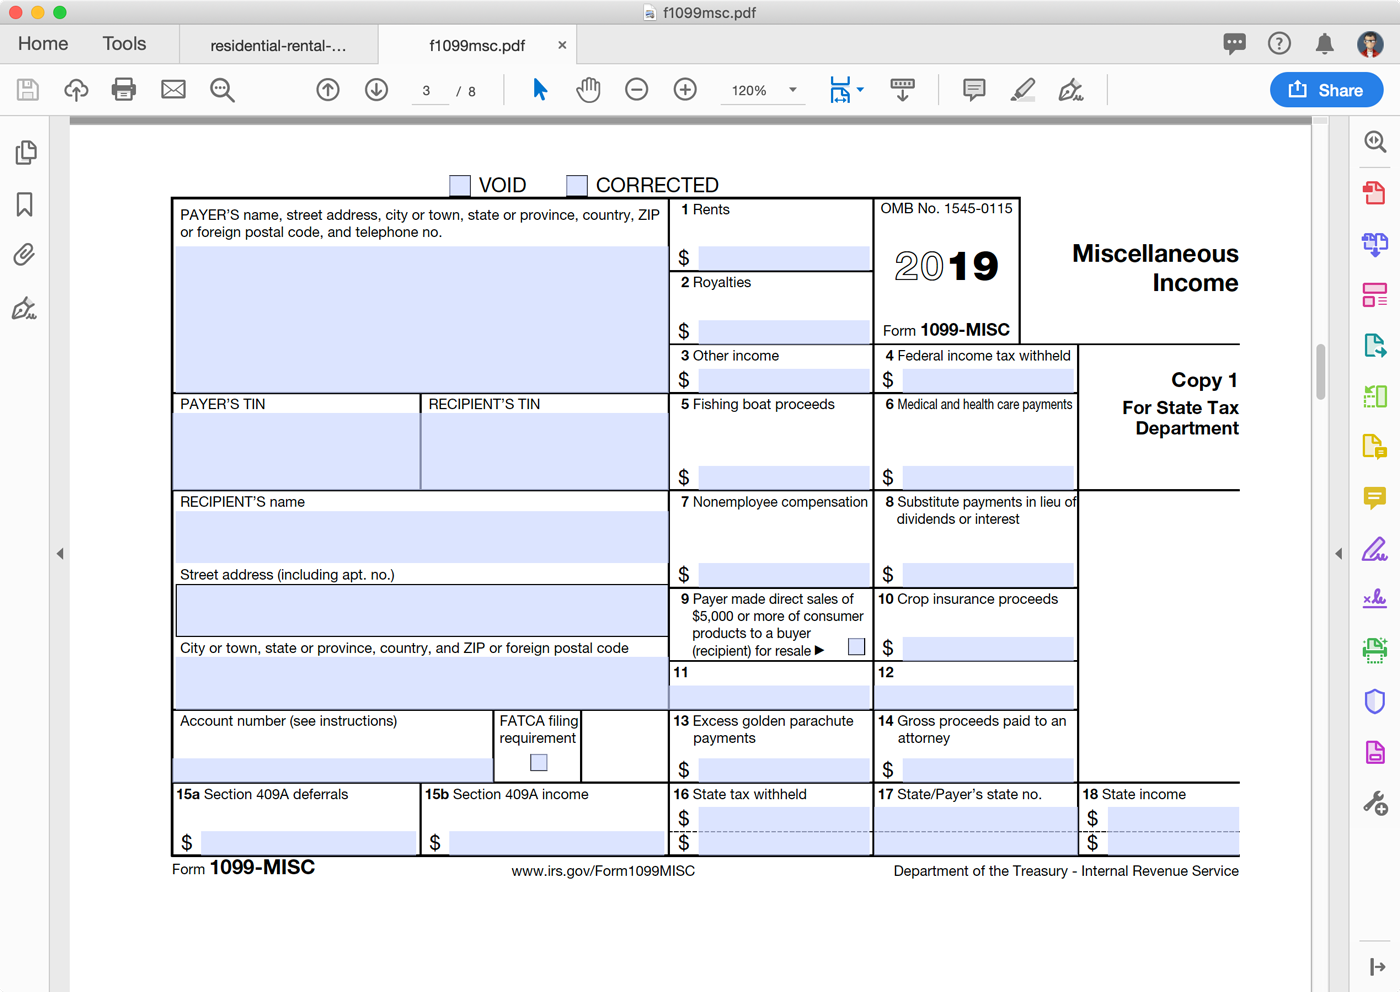Screen dimensions: 1400x992
Task: Click the Bookmarks icon in left panel
Action: point(24,204)
